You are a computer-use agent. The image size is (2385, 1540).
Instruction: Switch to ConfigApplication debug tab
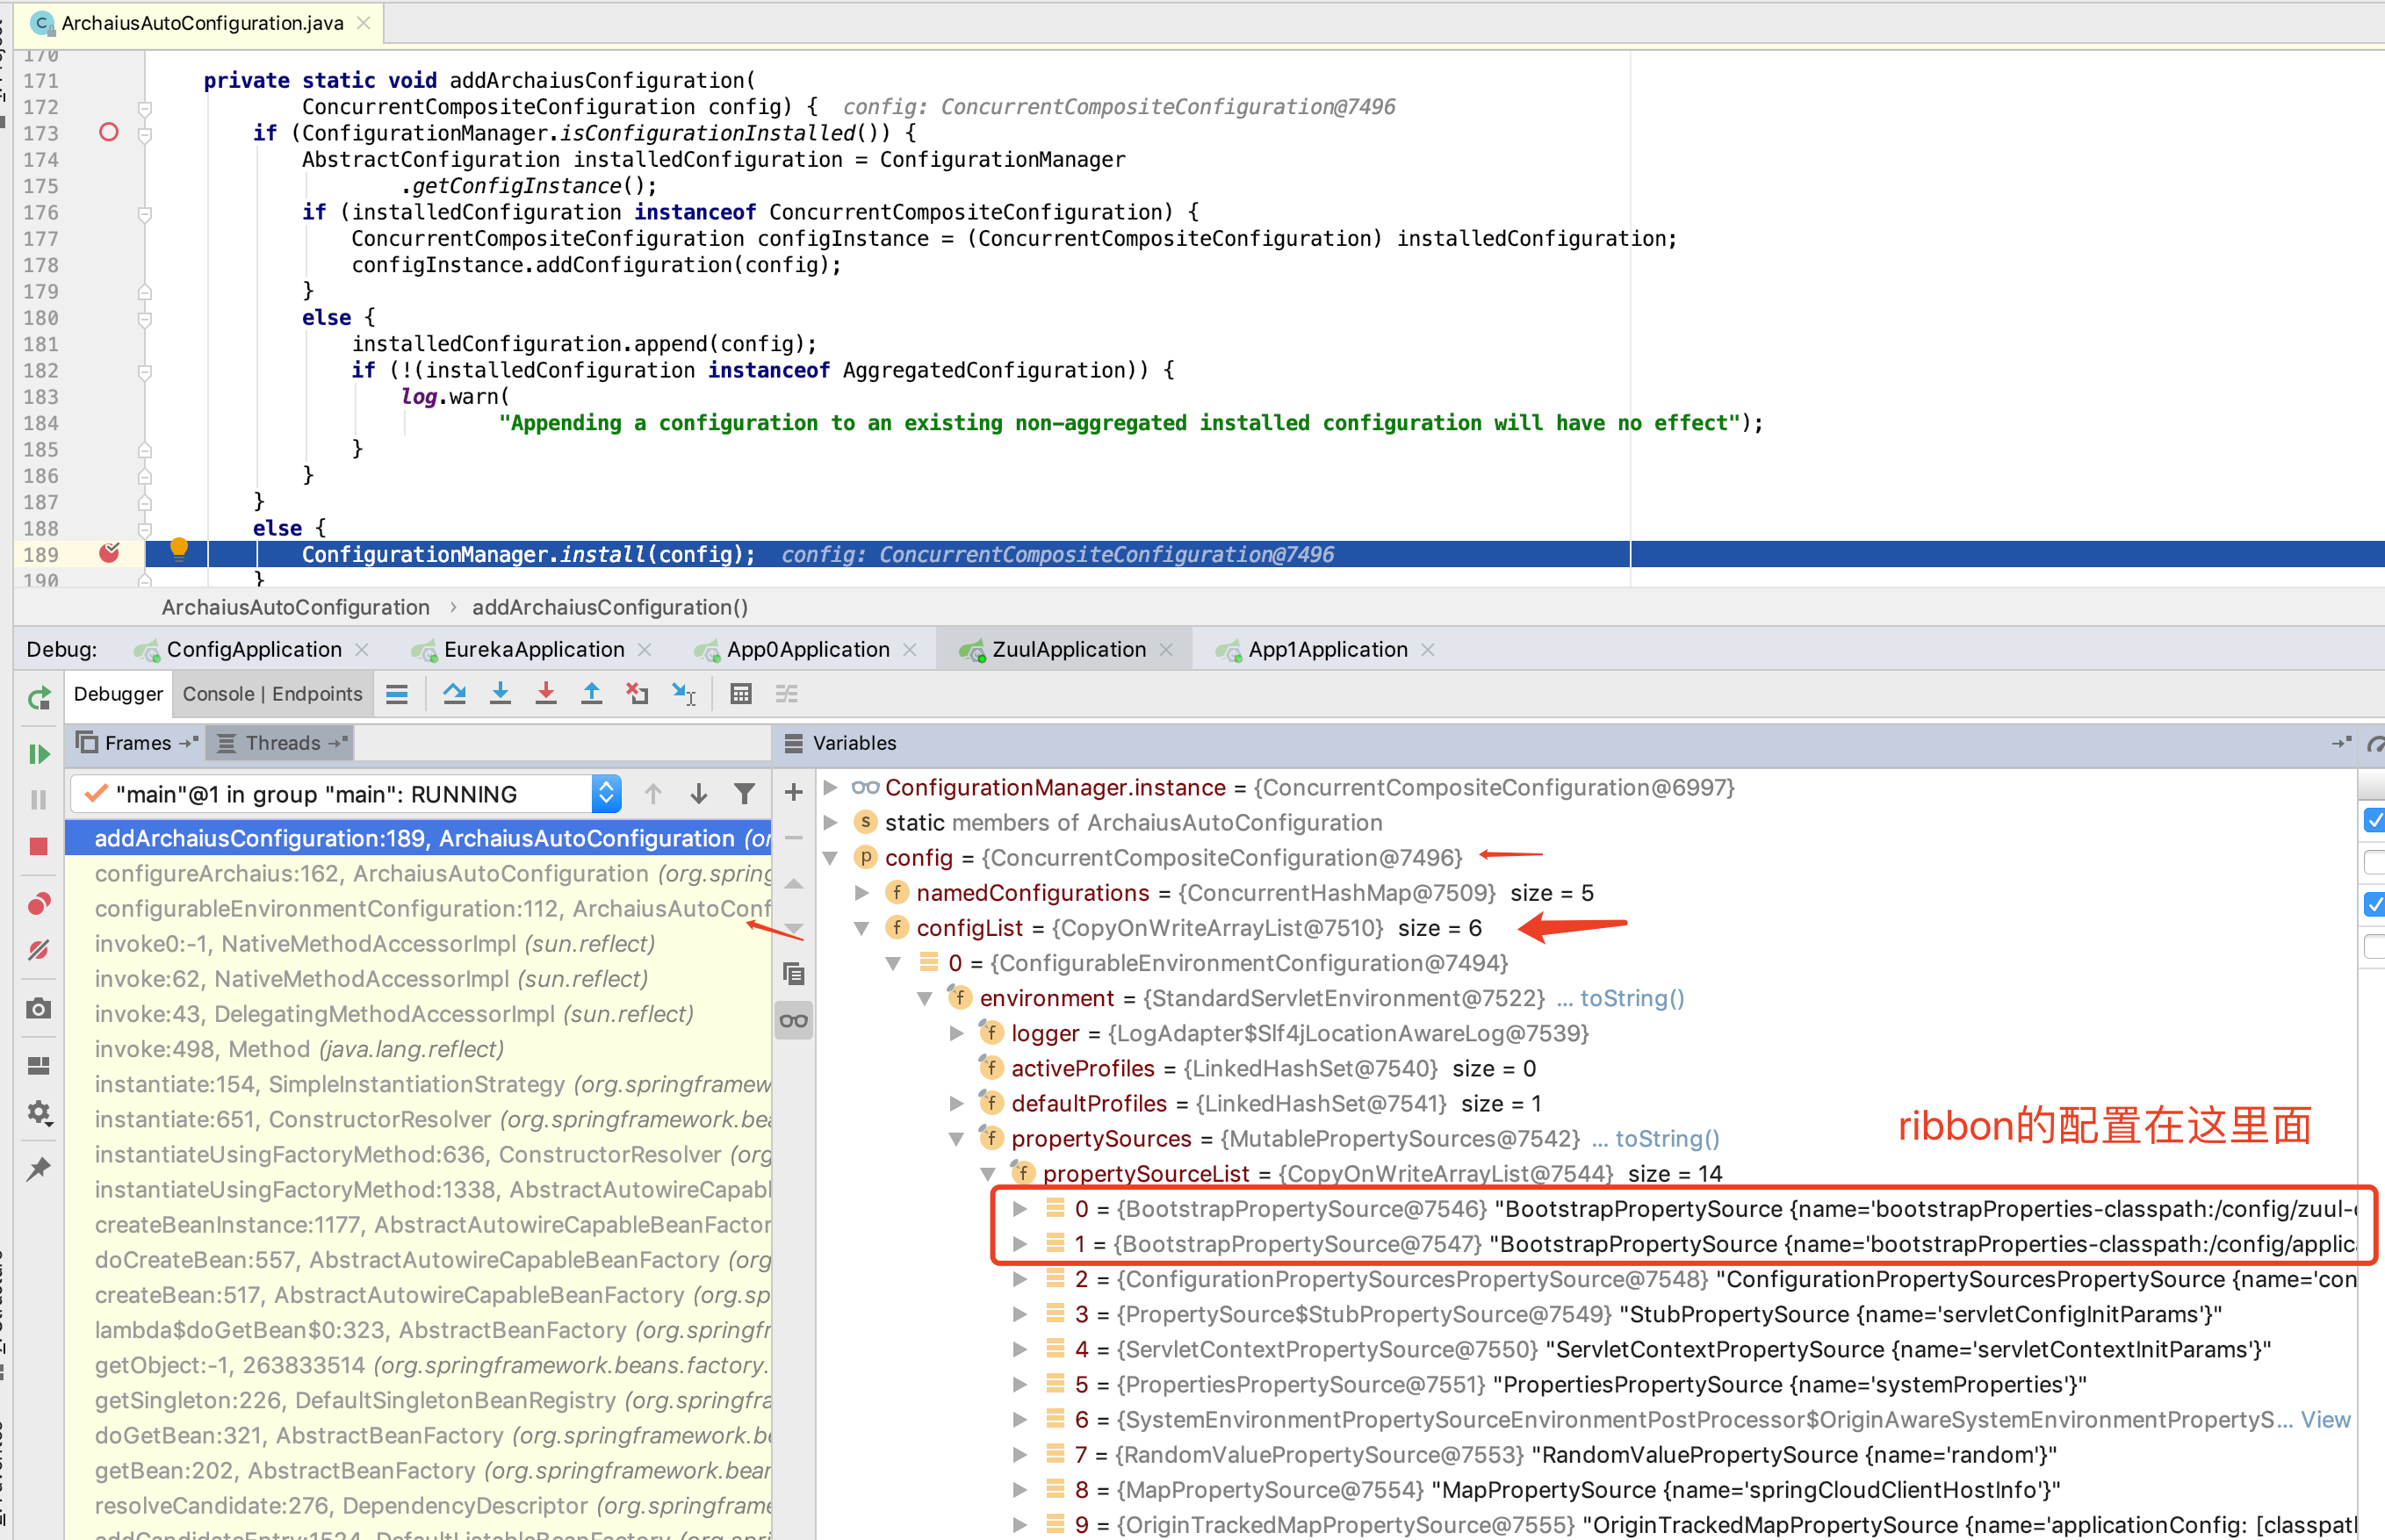tap(253, 650)
